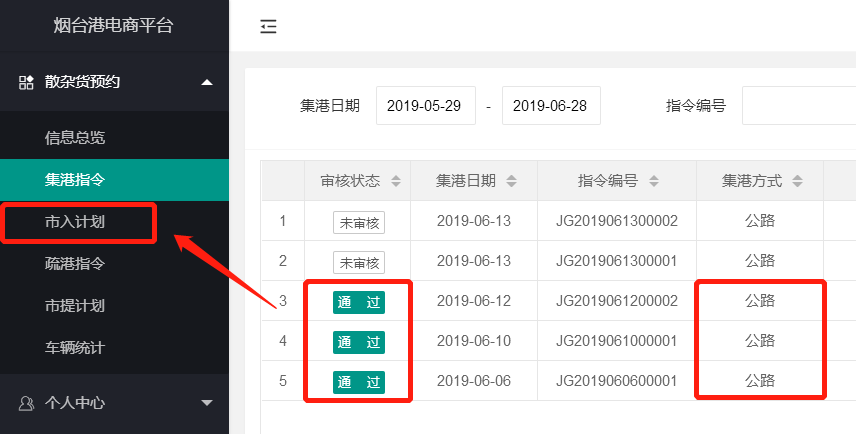Click 公路 cell of JG2019061300001

(x=760, y=260)
